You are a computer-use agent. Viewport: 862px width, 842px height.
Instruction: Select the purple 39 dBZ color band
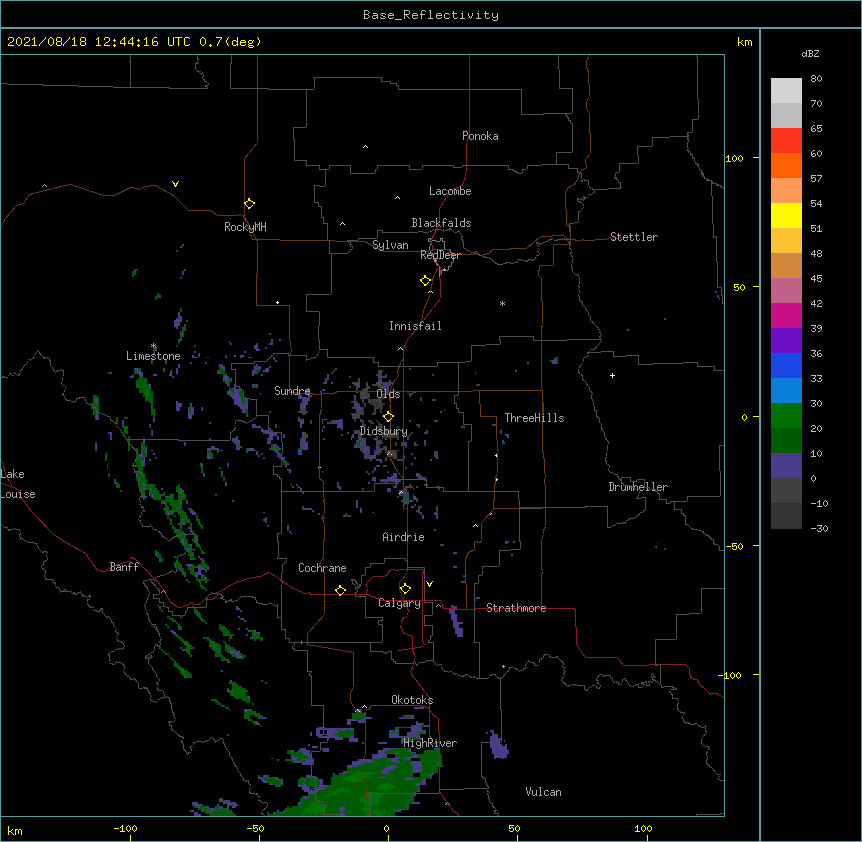(786, 340)
